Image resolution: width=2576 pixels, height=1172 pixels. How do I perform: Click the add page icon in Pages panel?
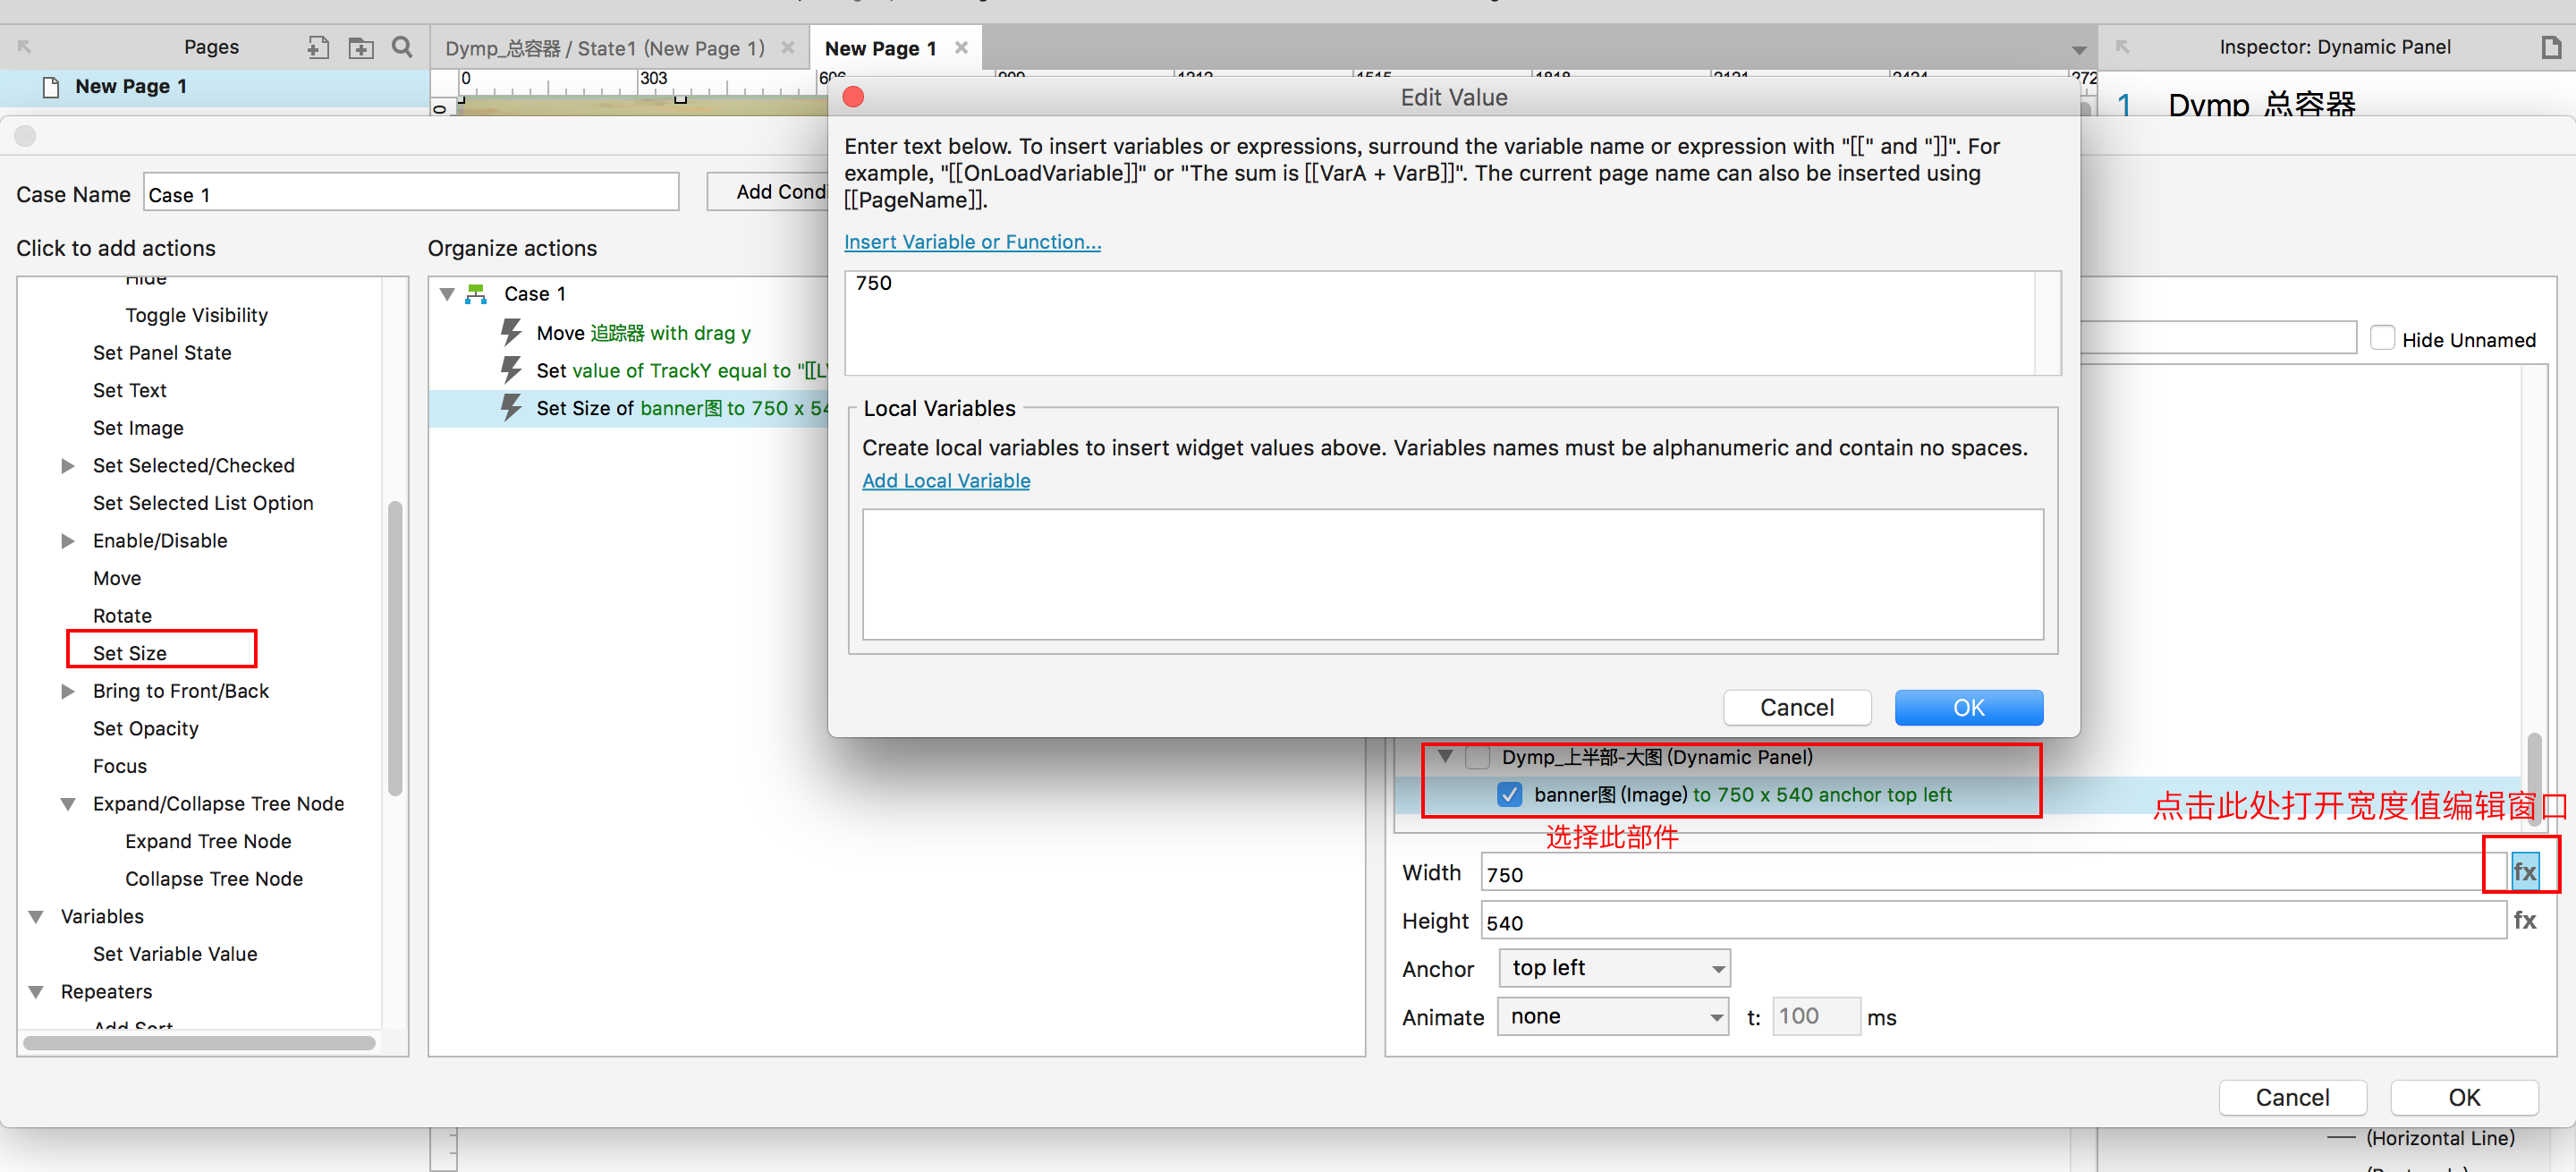pyautogui.click(x=318, y=47)
